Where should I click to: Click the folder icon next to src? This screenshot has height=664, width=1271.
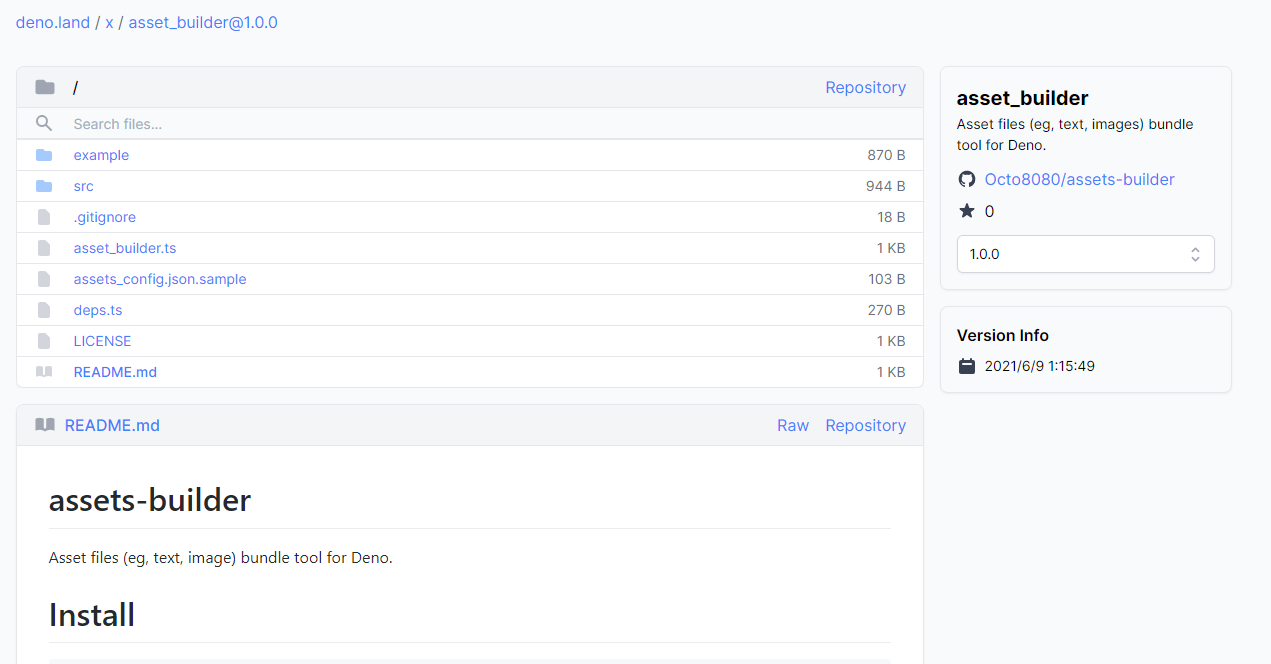(x=44, y=186)
